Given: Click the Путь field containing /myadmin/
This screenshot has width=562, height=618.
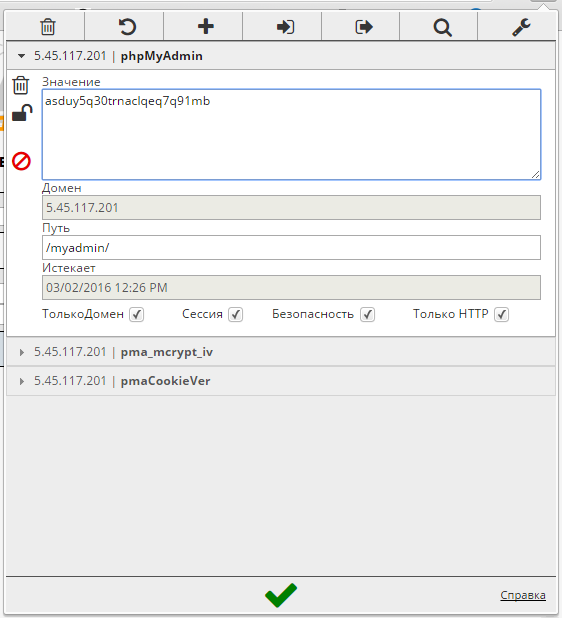Looking at the screenshot, I should pos(291,248).
